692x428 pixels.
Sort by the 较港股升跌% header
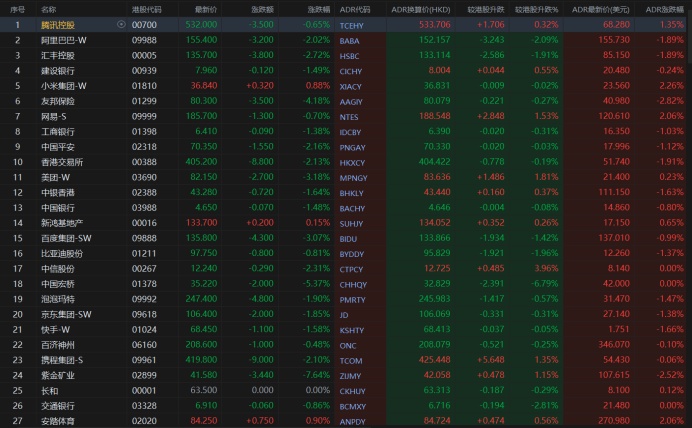click(537, 8)
